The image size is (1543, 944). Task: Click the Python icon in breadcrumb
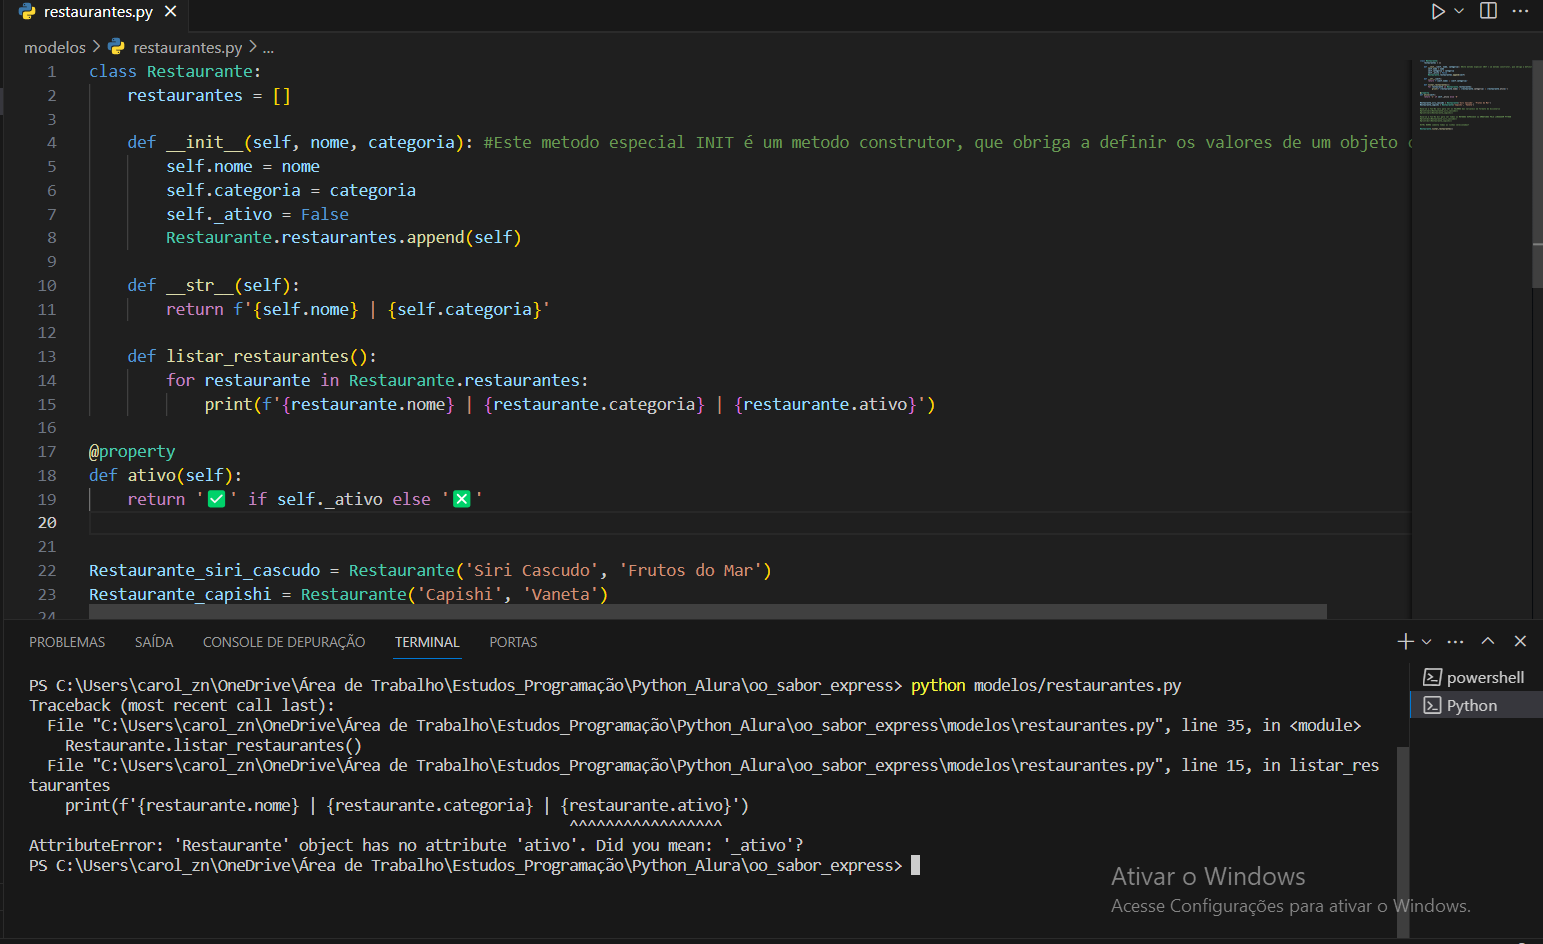[x=117, y=47]
